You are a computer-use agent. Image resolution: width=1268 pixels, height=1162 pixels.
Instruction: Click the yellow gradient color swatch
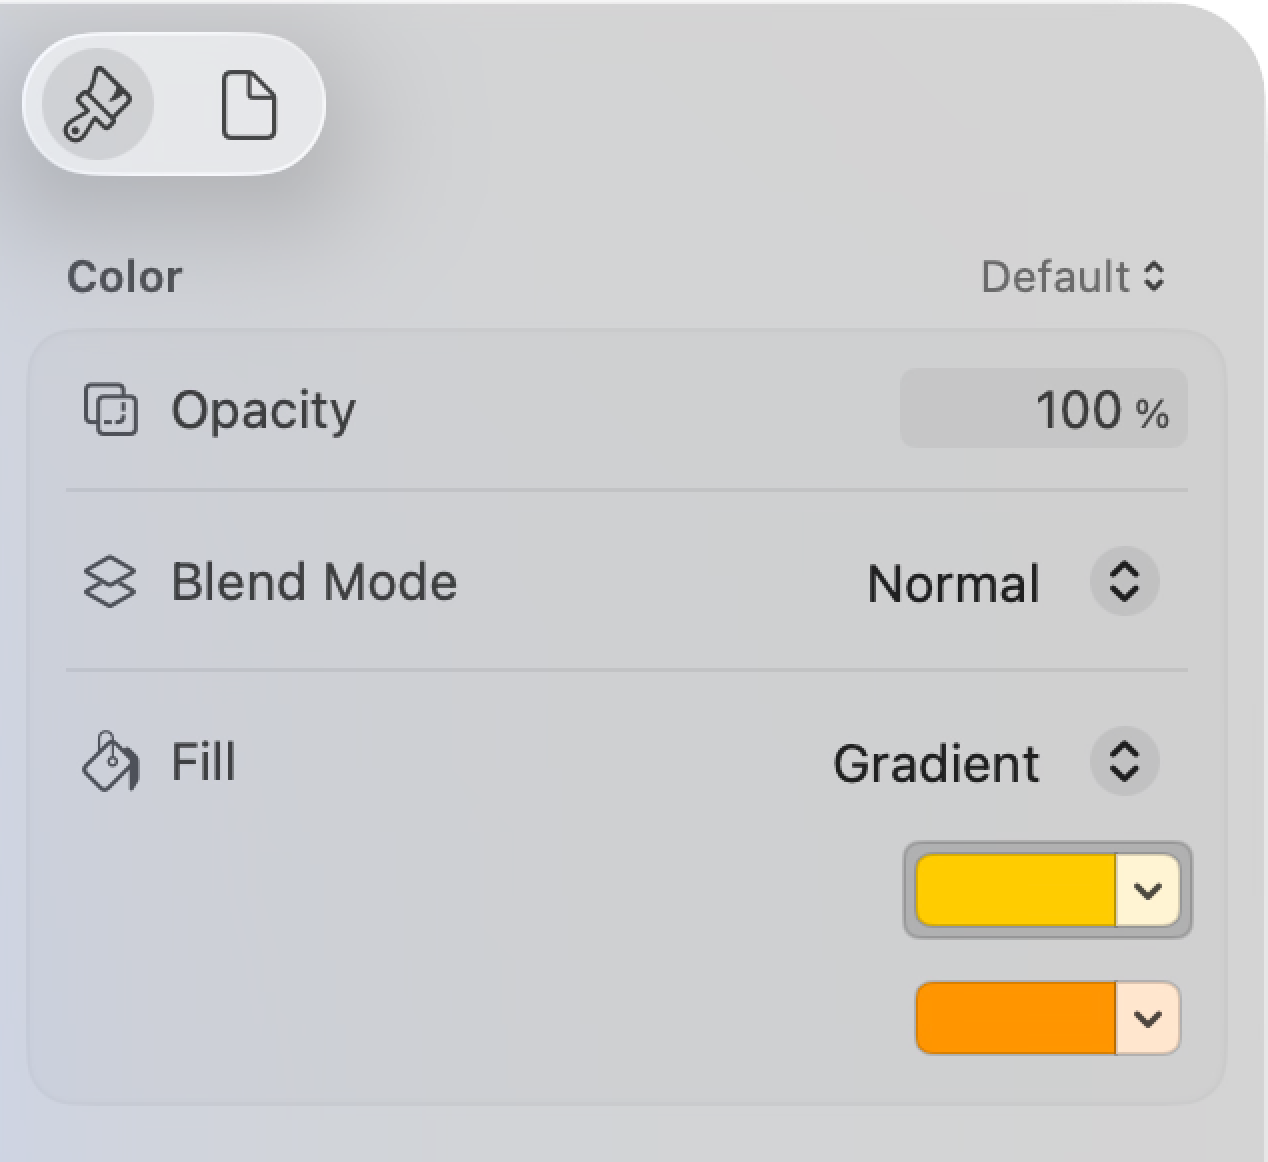[x=1015, y=891]
